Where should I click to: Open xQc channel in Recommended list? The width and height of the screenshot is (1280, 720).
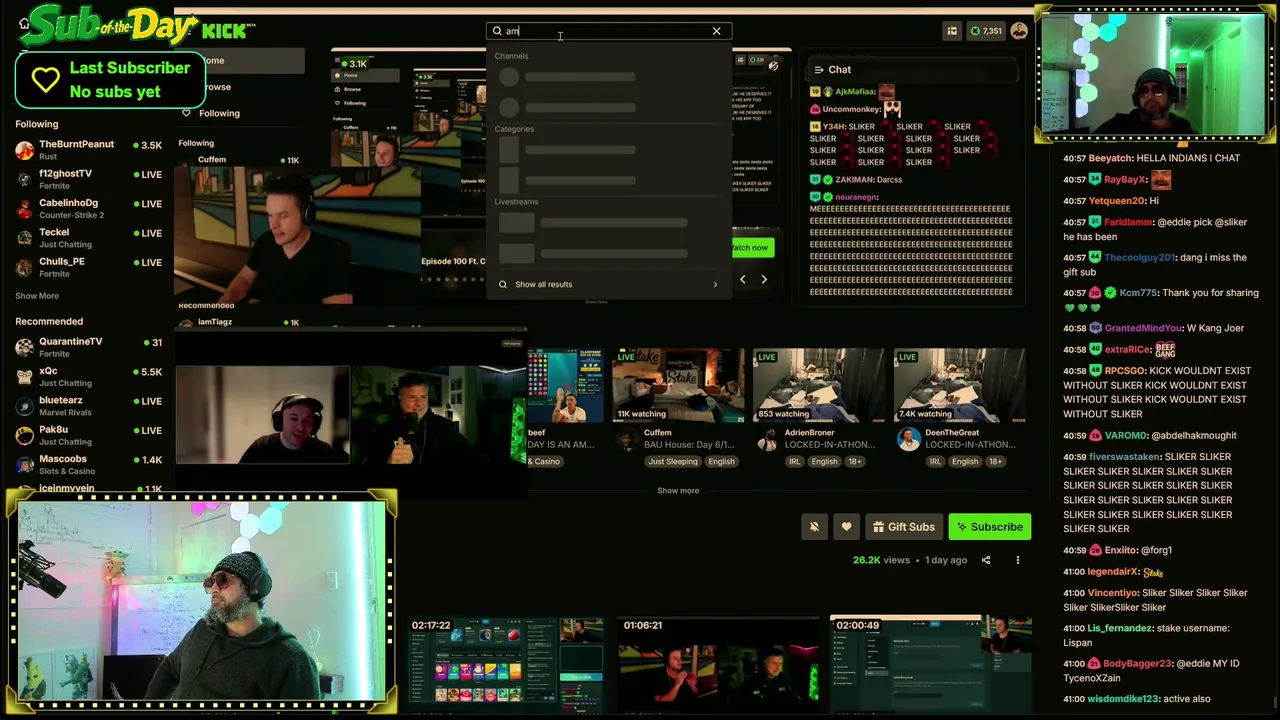(x=88, y=377)
